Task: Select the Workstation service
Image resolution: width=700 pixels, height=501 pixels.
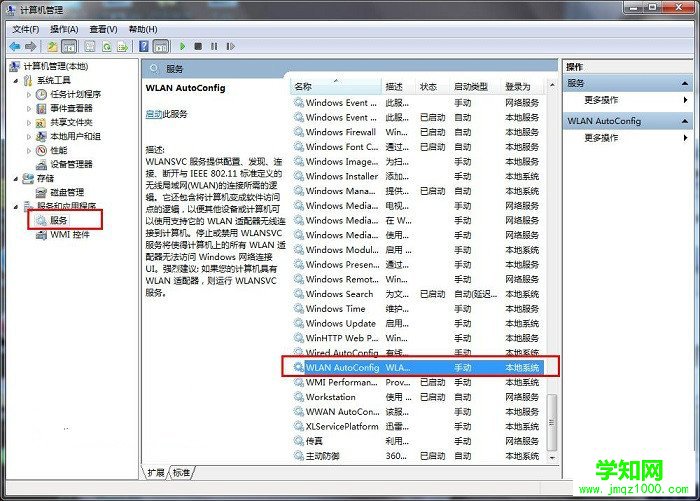Action: click(x=331, y=397)
